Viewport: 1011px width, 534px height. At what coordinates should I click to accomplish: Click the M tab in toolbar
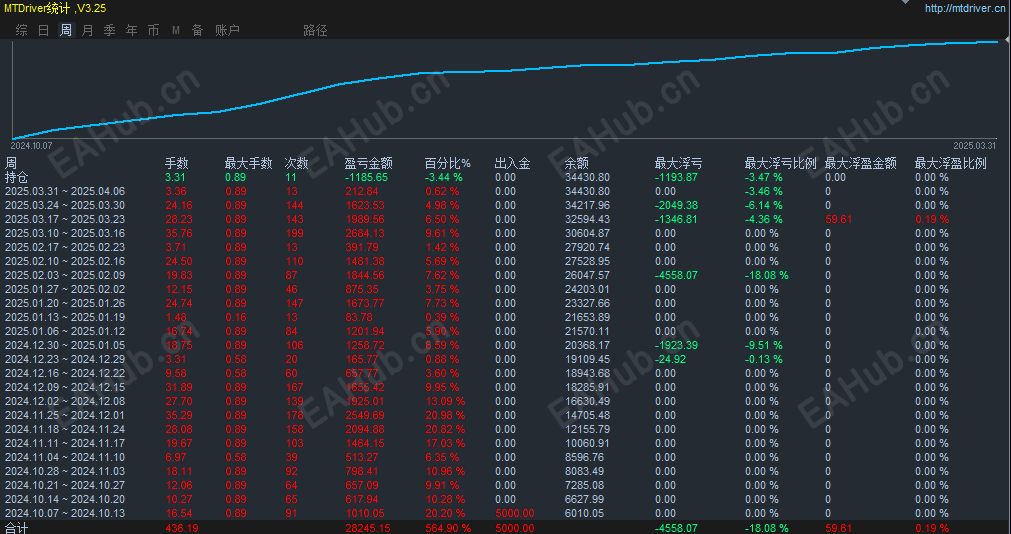tap(175, 30)
